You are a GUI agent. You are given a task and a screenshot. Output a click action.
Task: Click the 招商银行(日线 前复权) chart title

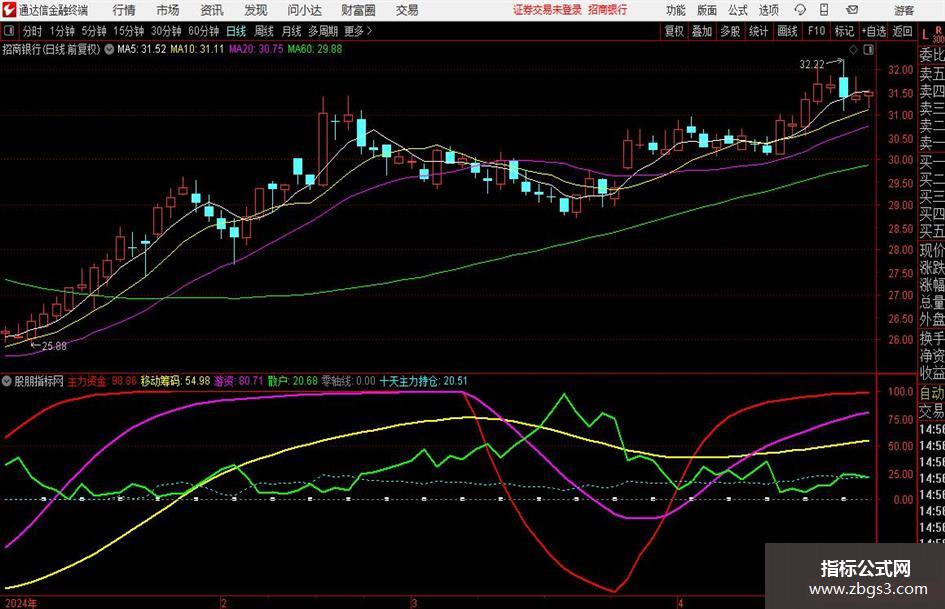(51, 49)
